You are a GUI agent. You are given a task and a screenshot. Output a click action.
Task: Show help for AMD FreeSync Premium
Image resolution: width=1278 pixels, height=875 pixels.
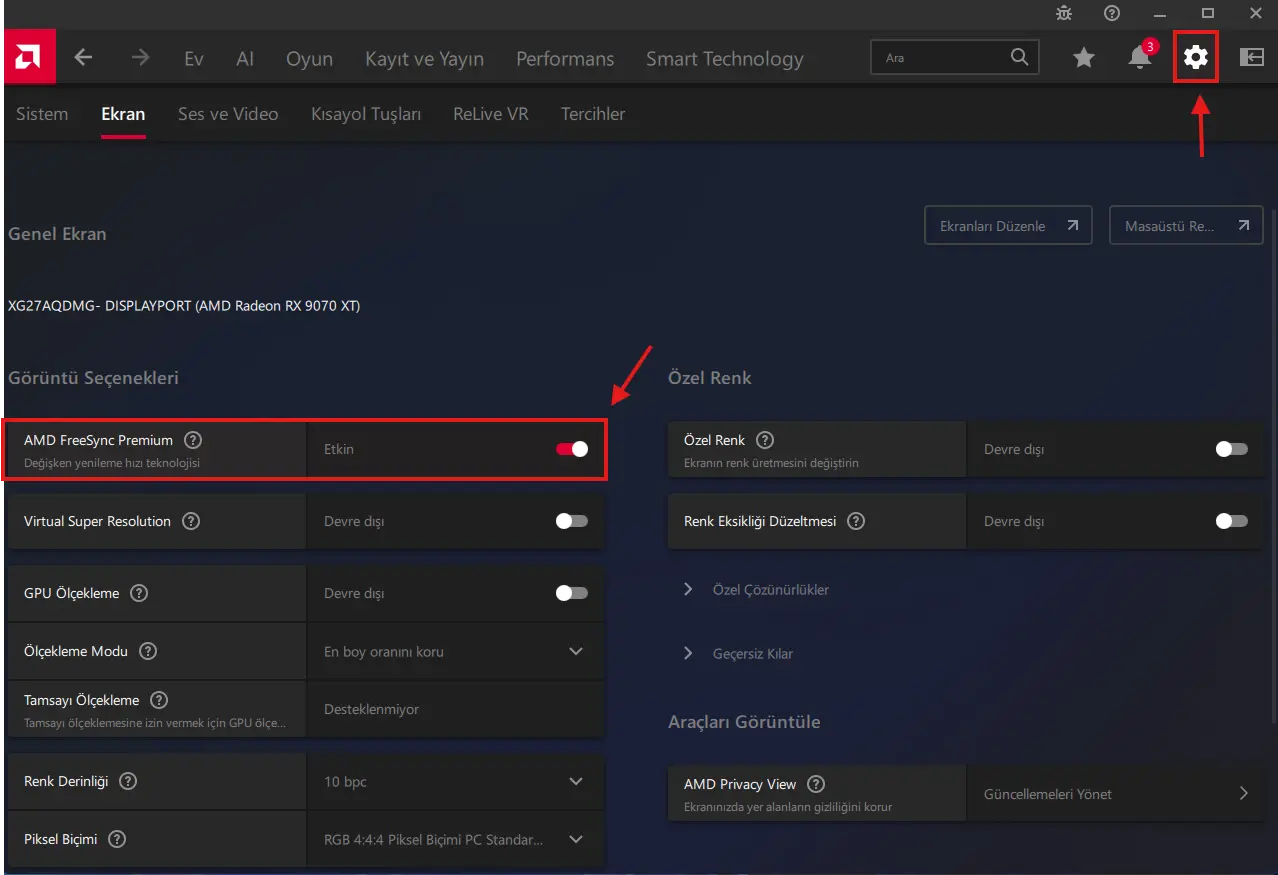[x=193, y=440]
